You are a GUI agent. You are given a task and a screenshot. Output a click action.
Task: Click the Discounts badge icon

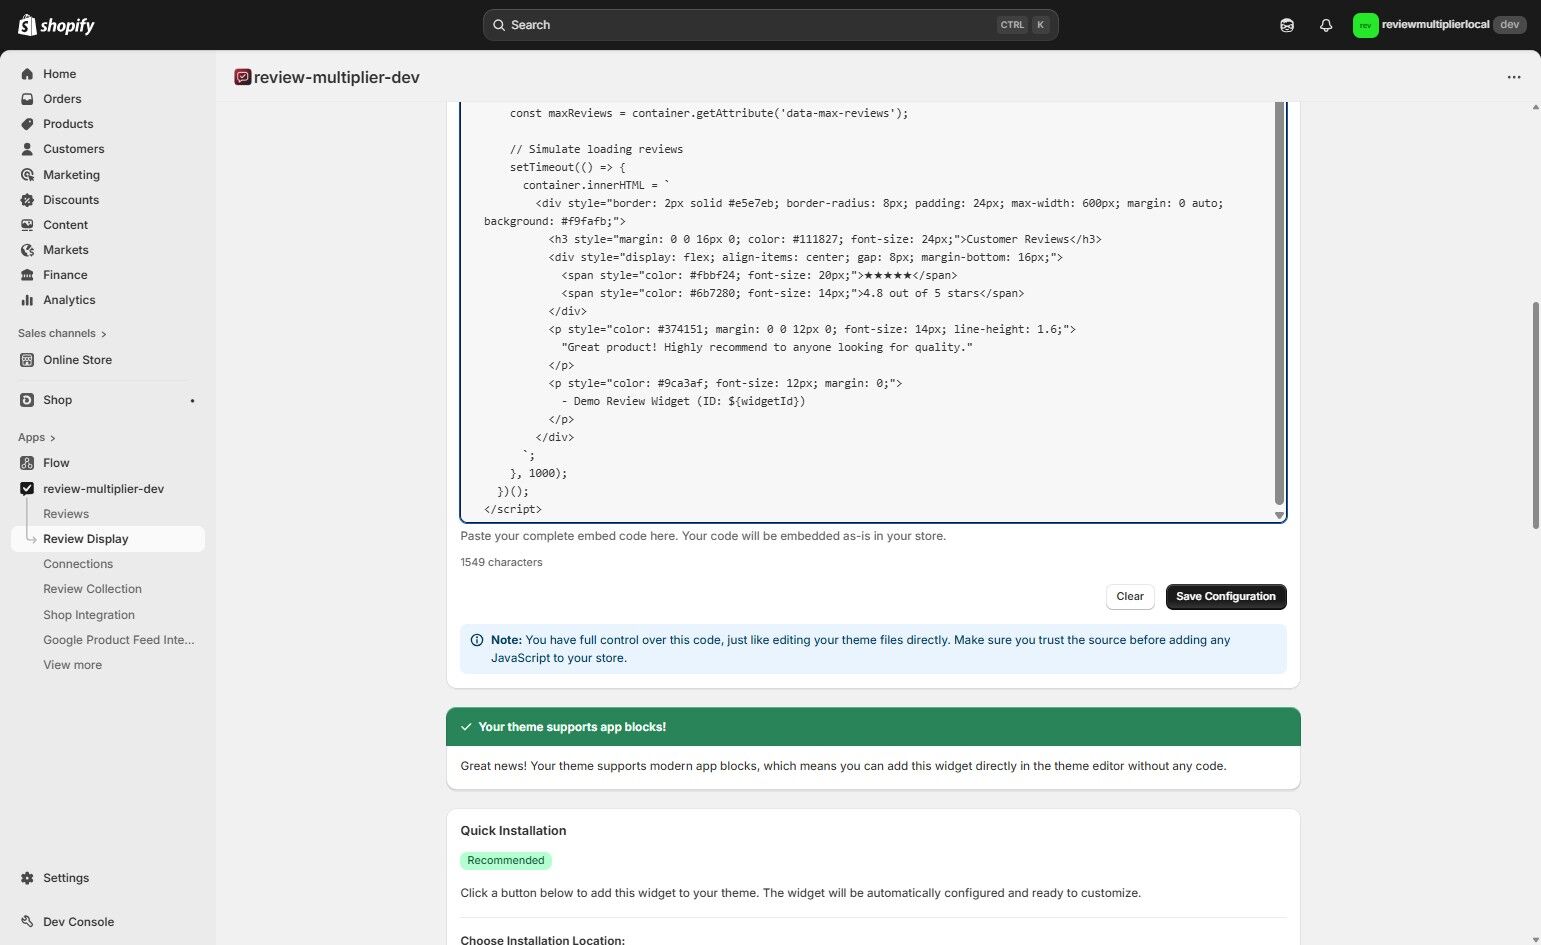click(x=27, y=200)
